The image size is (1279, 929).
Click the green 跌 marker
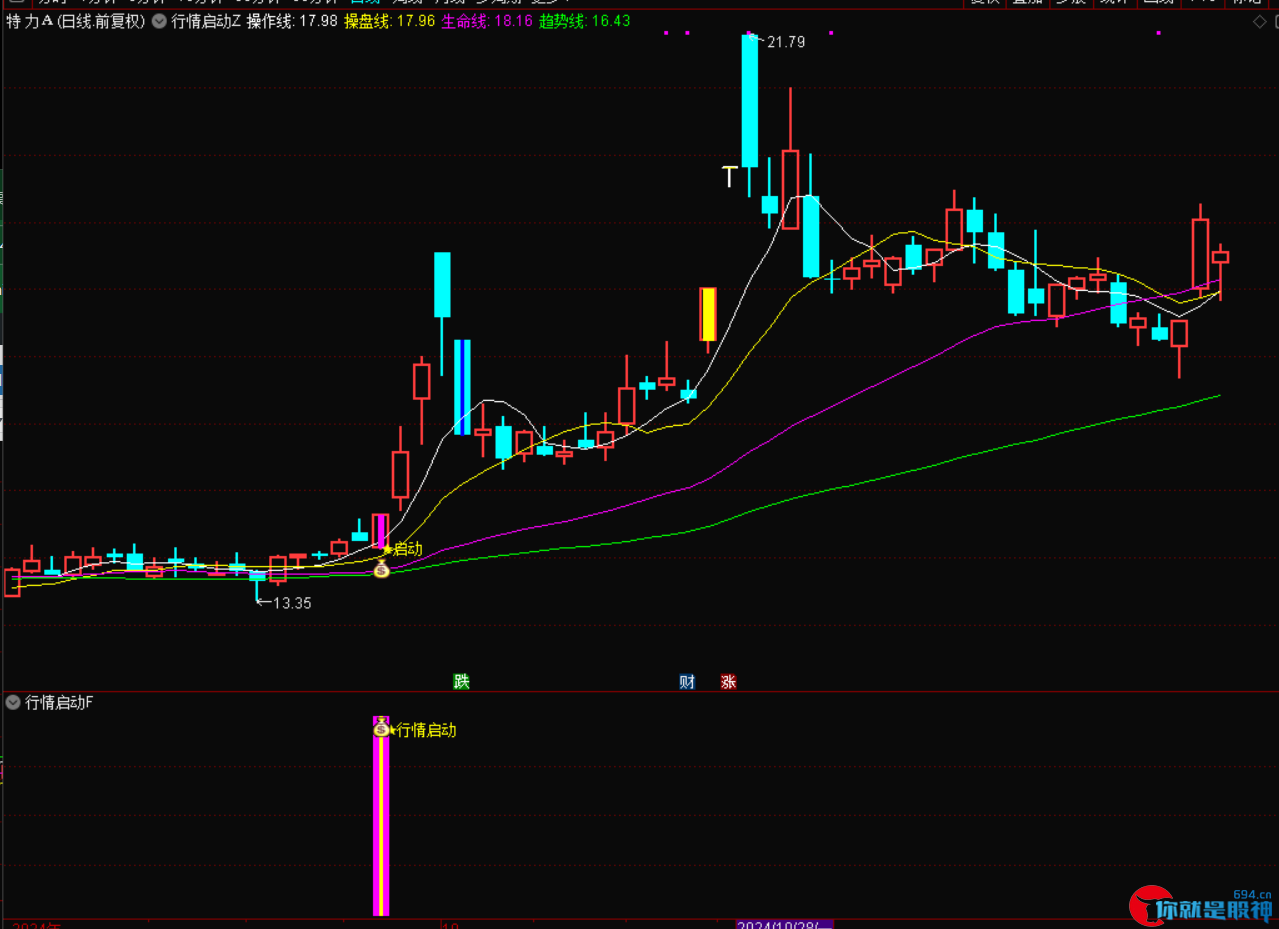(461, 682)
